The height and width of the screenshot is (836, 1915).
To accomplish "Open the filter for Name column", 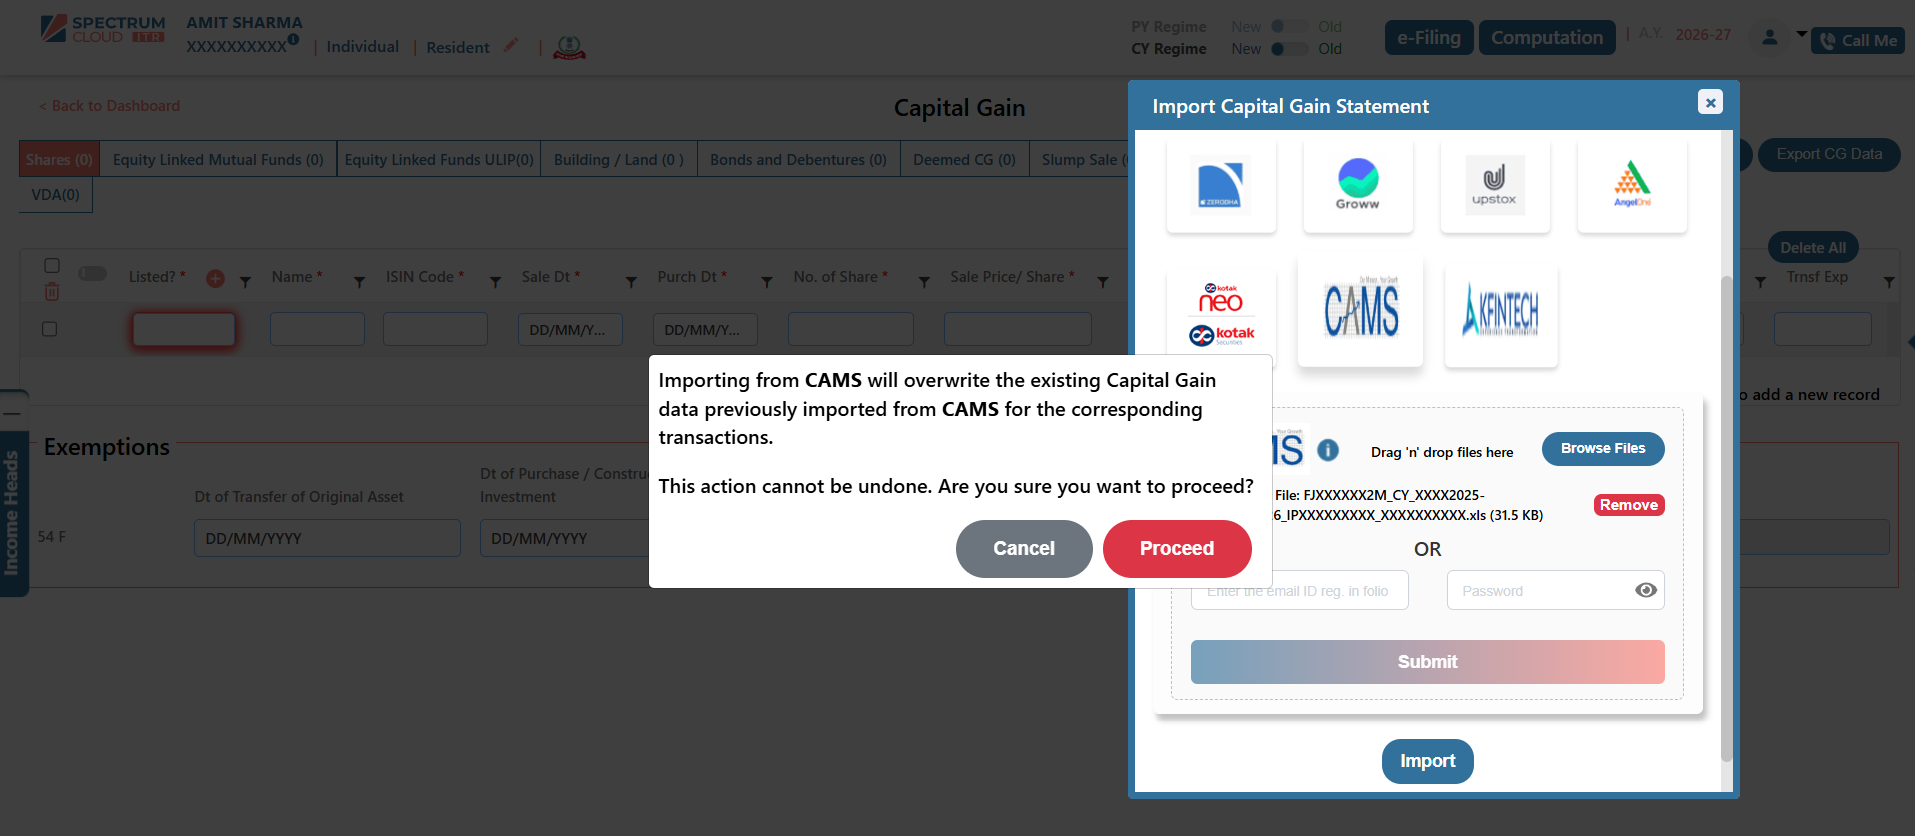I will tap(359, 283).
